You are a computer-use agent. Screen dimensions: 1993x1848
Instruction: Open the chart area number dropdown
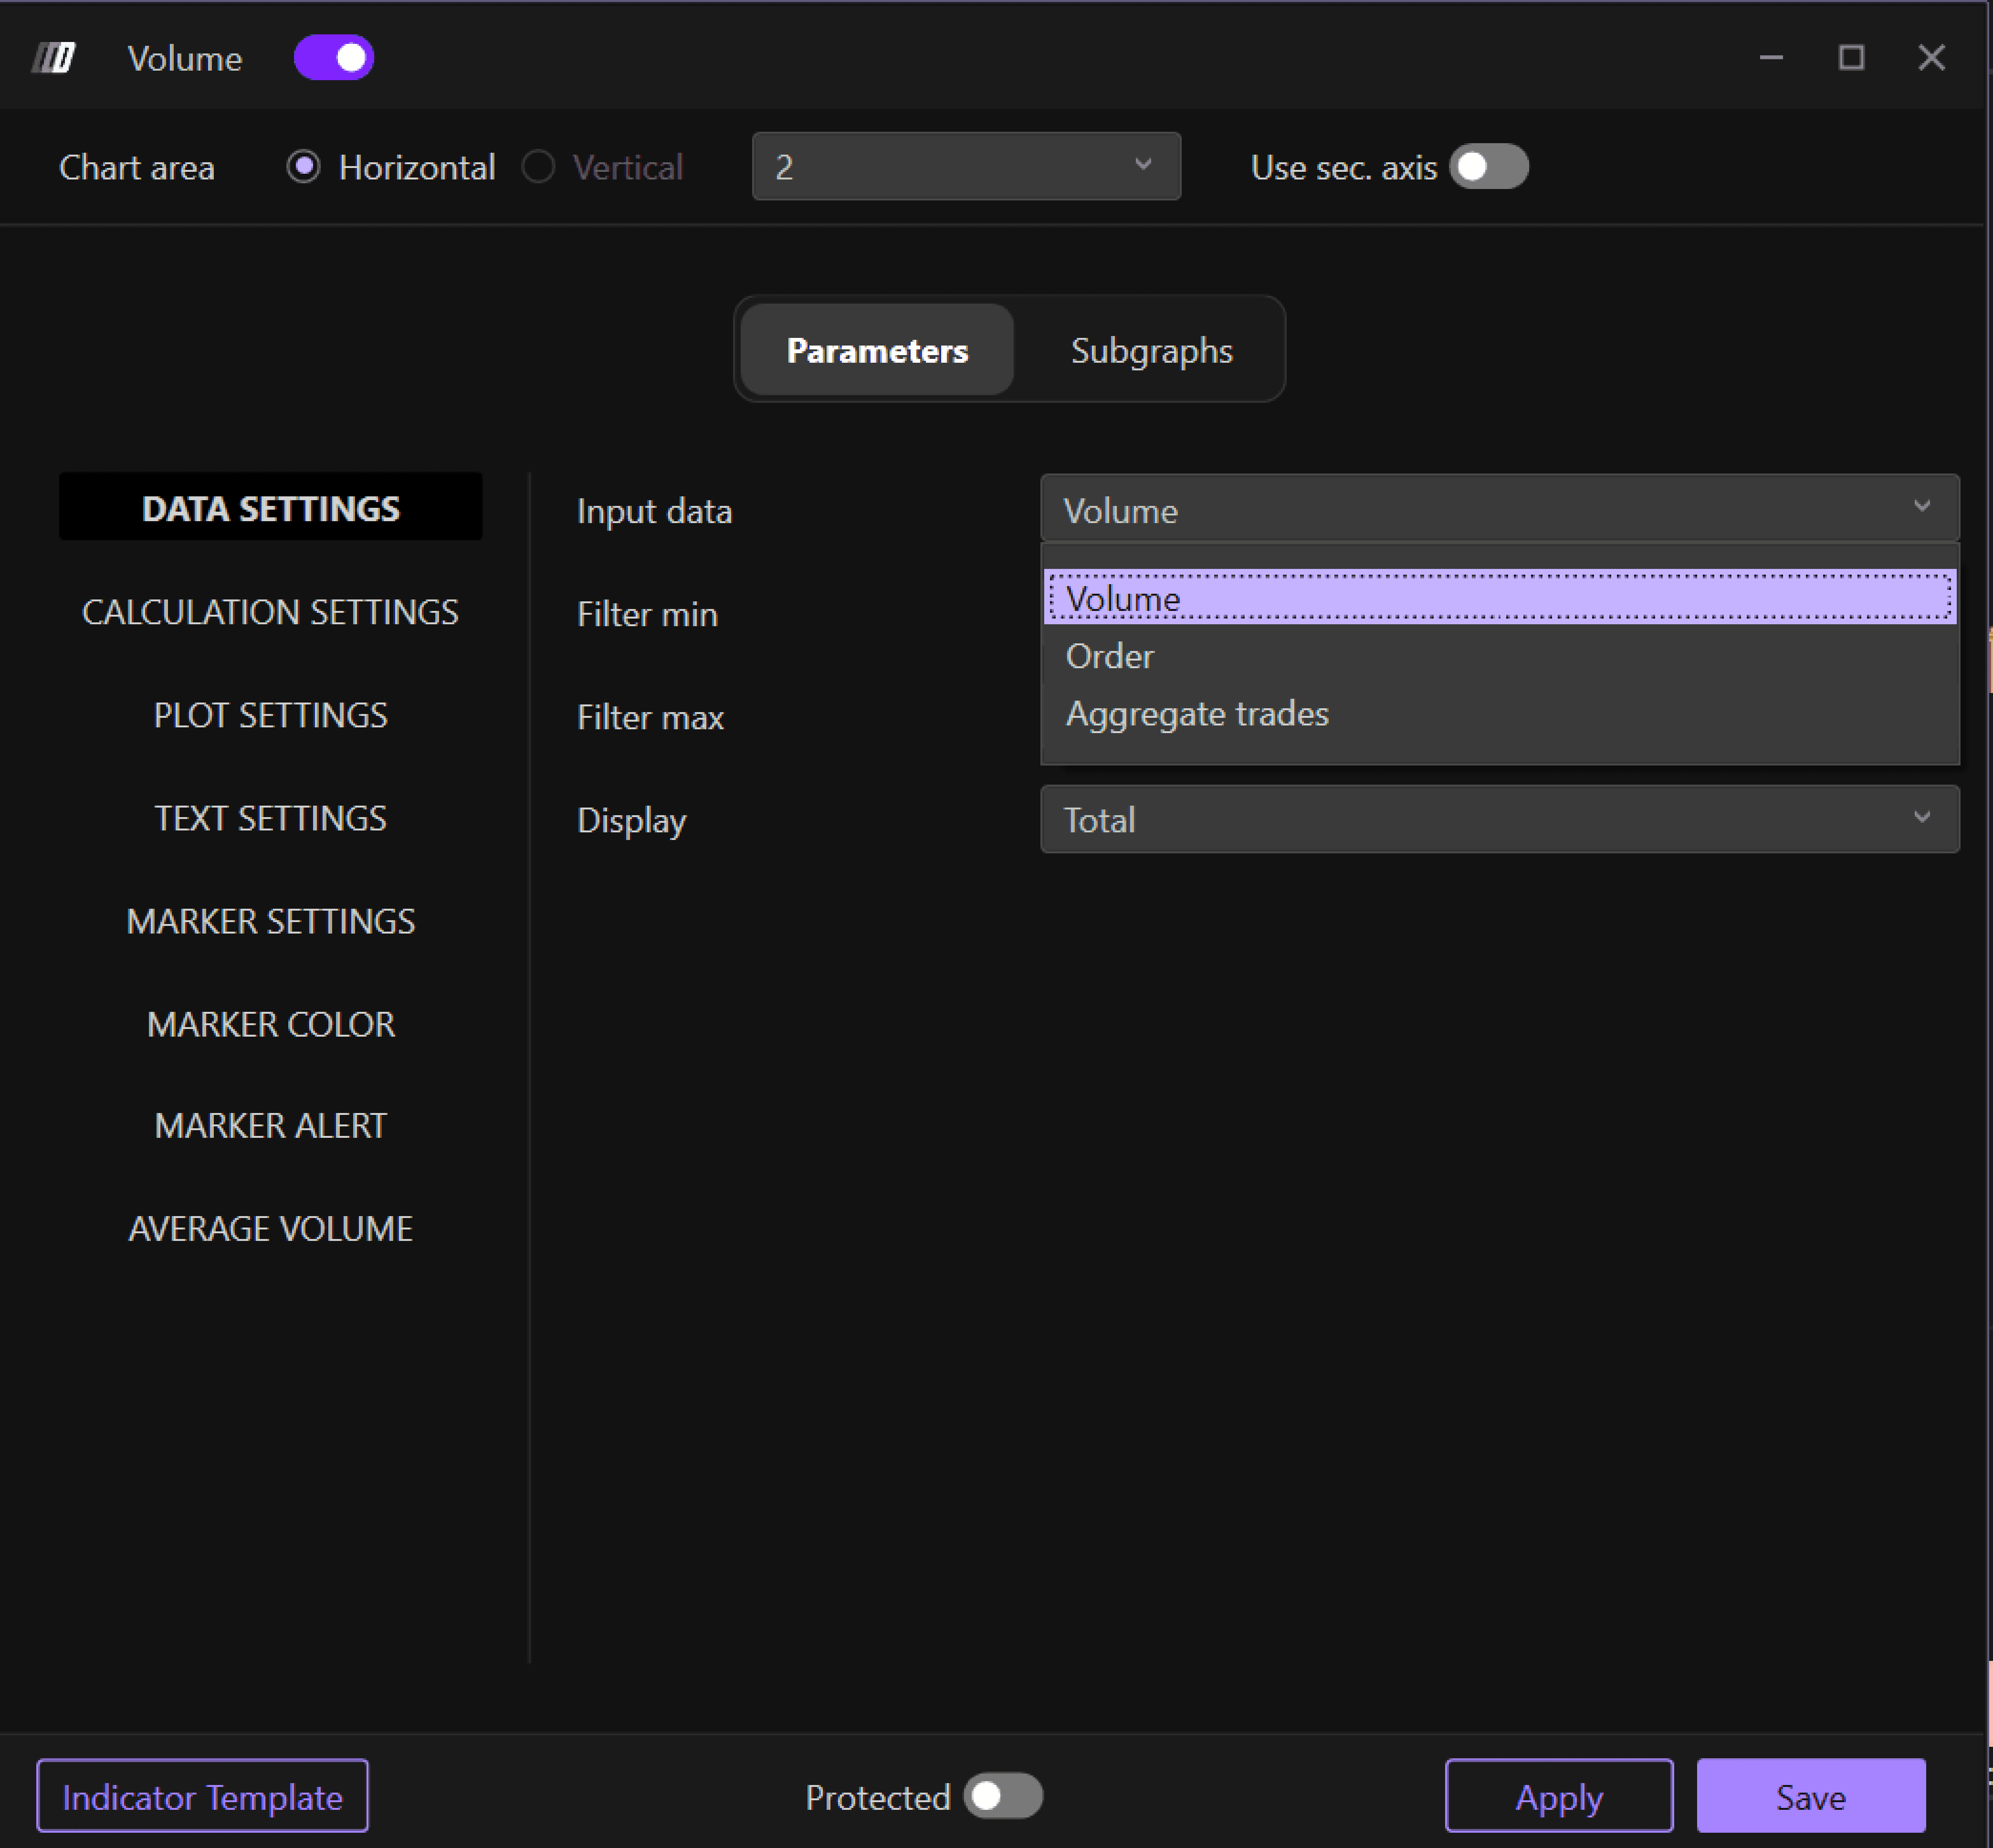tap(966, 167)
